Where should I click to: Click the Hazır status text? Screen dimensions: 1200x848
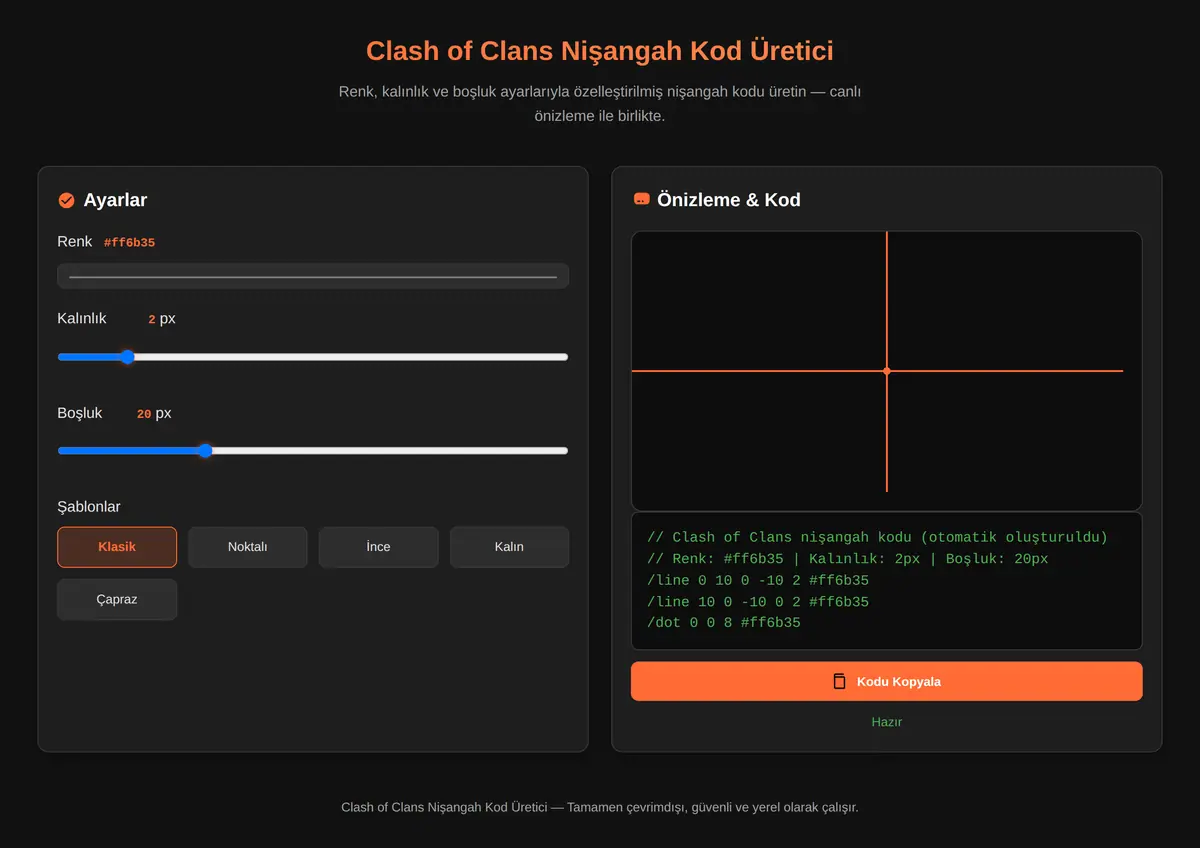tap(886, 722)
